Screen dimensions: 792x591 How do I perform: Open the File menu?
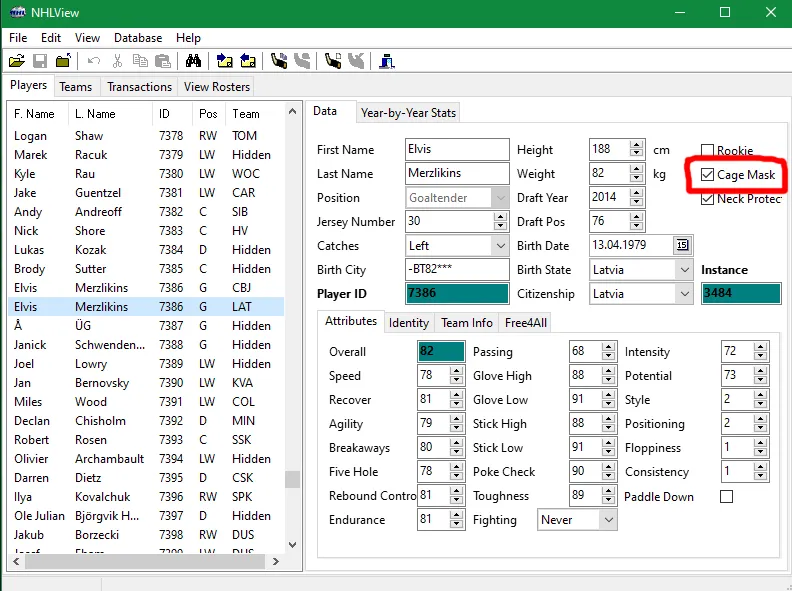pos(18,38)
